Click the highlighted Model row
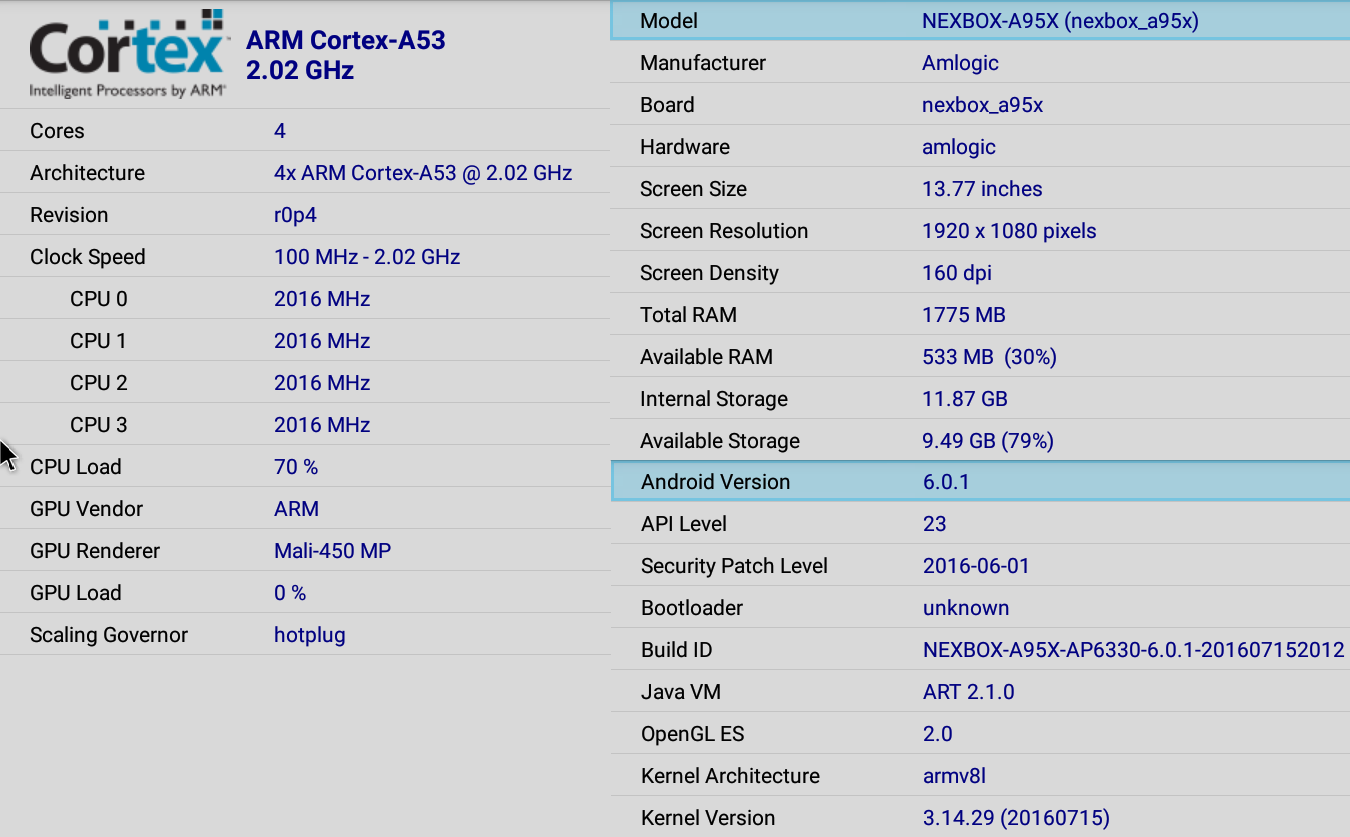Screen dimensions: 1350x837 click(x=980, y=21)
